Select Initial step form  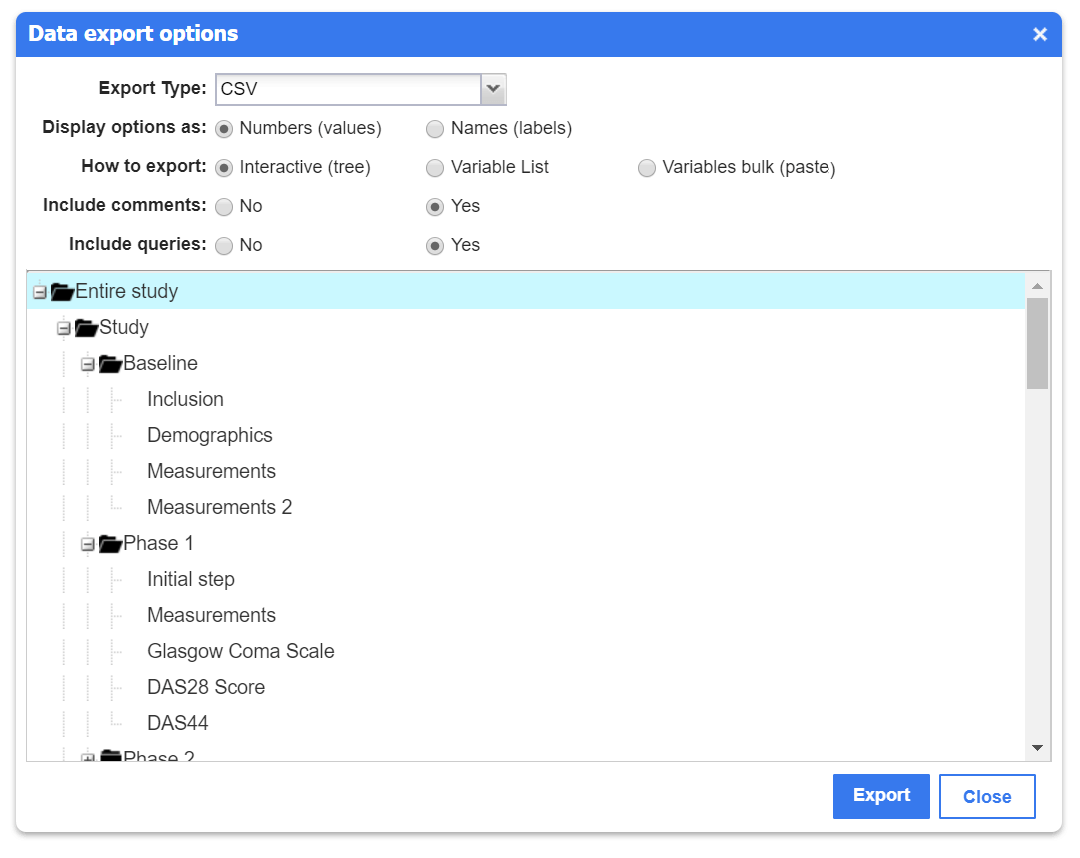pyautogui.click(x=191, y=579)
